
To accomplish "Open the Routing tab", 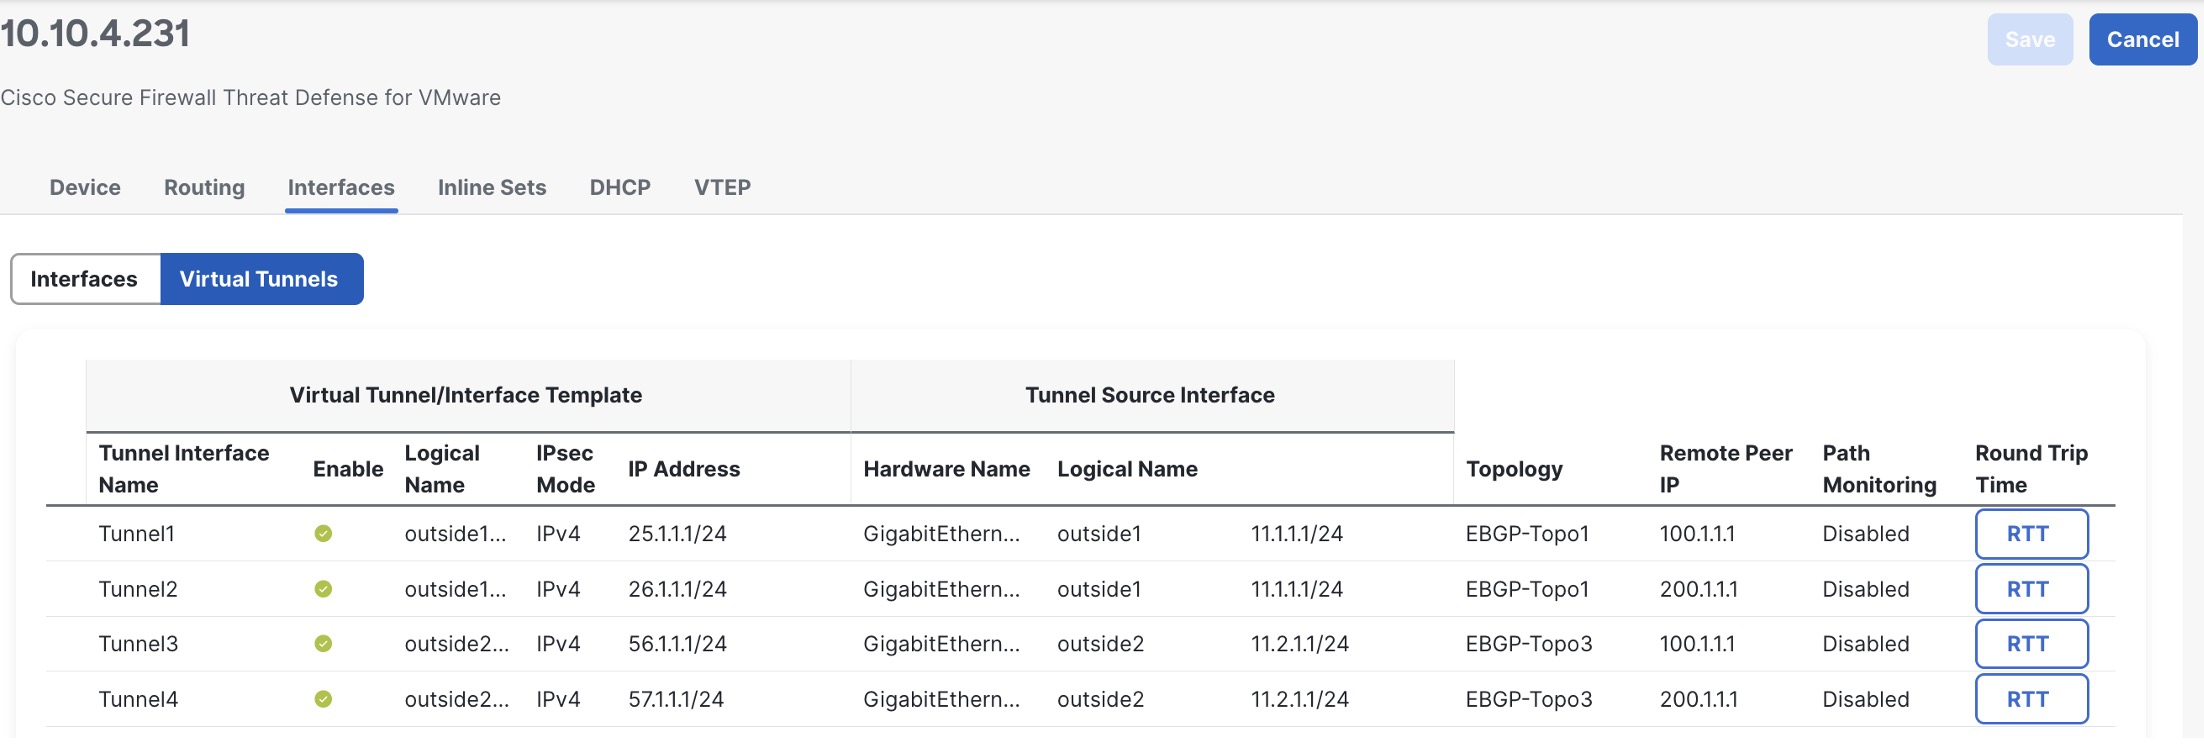I will tap(204, 188).
